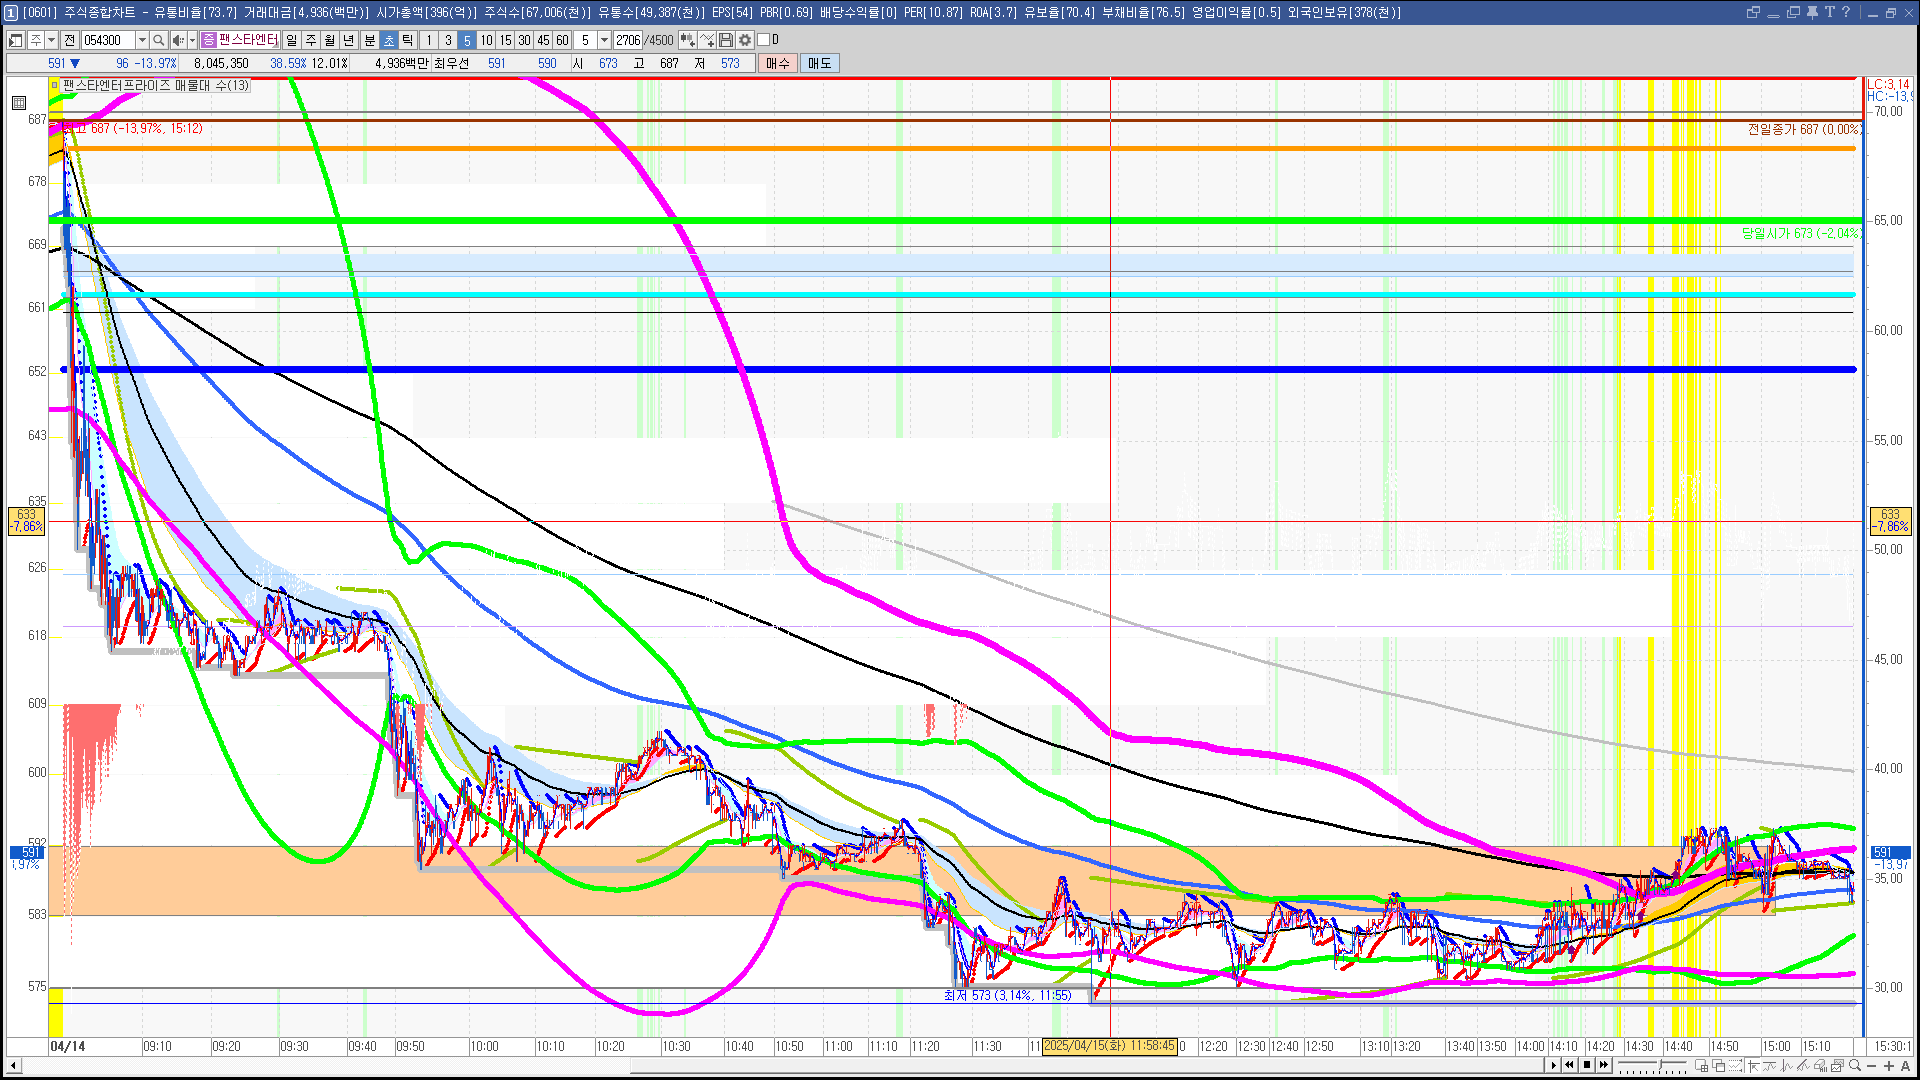Viewport: 1920px width, 1080px height.
Task: Open the stock code 054300 dropdown arrow
Action: pyautogui.click(x=142, y=40)
